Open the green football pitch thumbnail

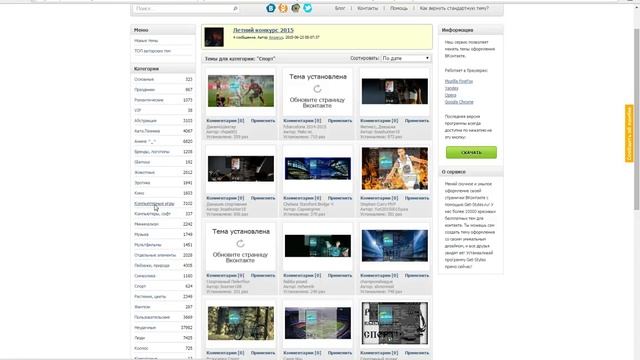point(318,323)
